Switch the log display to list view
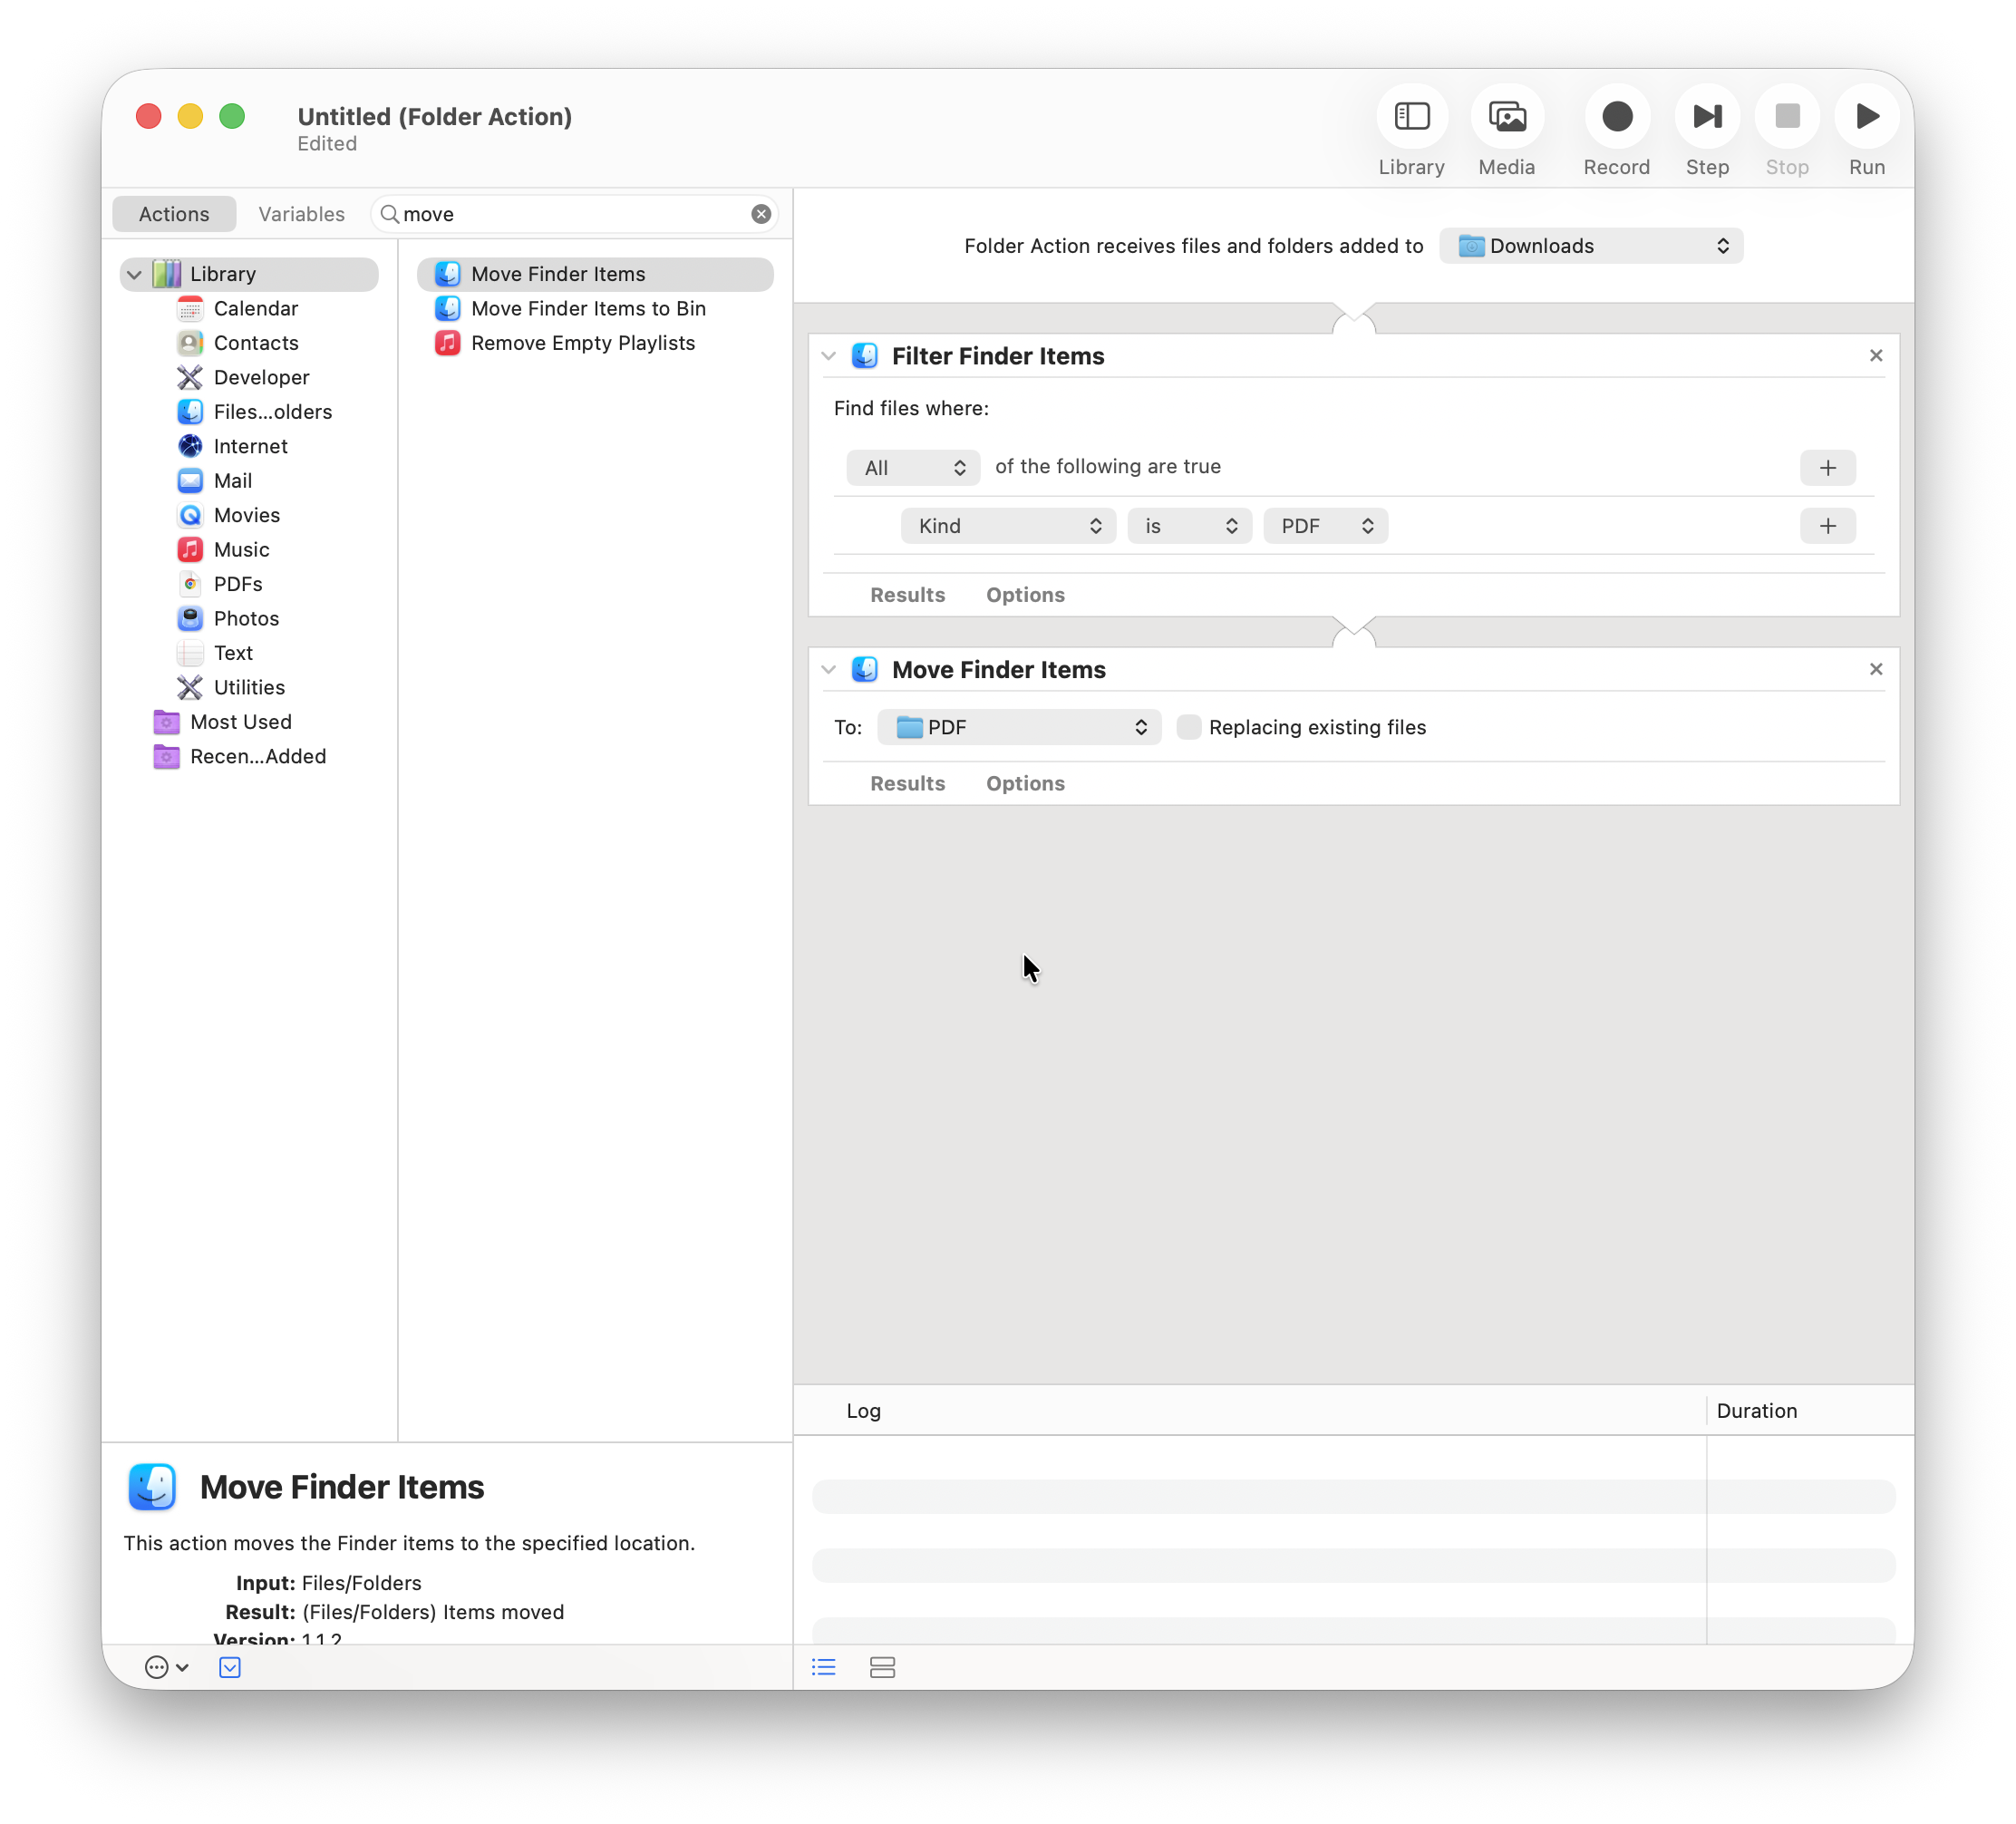Viewport: 2016px width, 1824px height. 823,1666
